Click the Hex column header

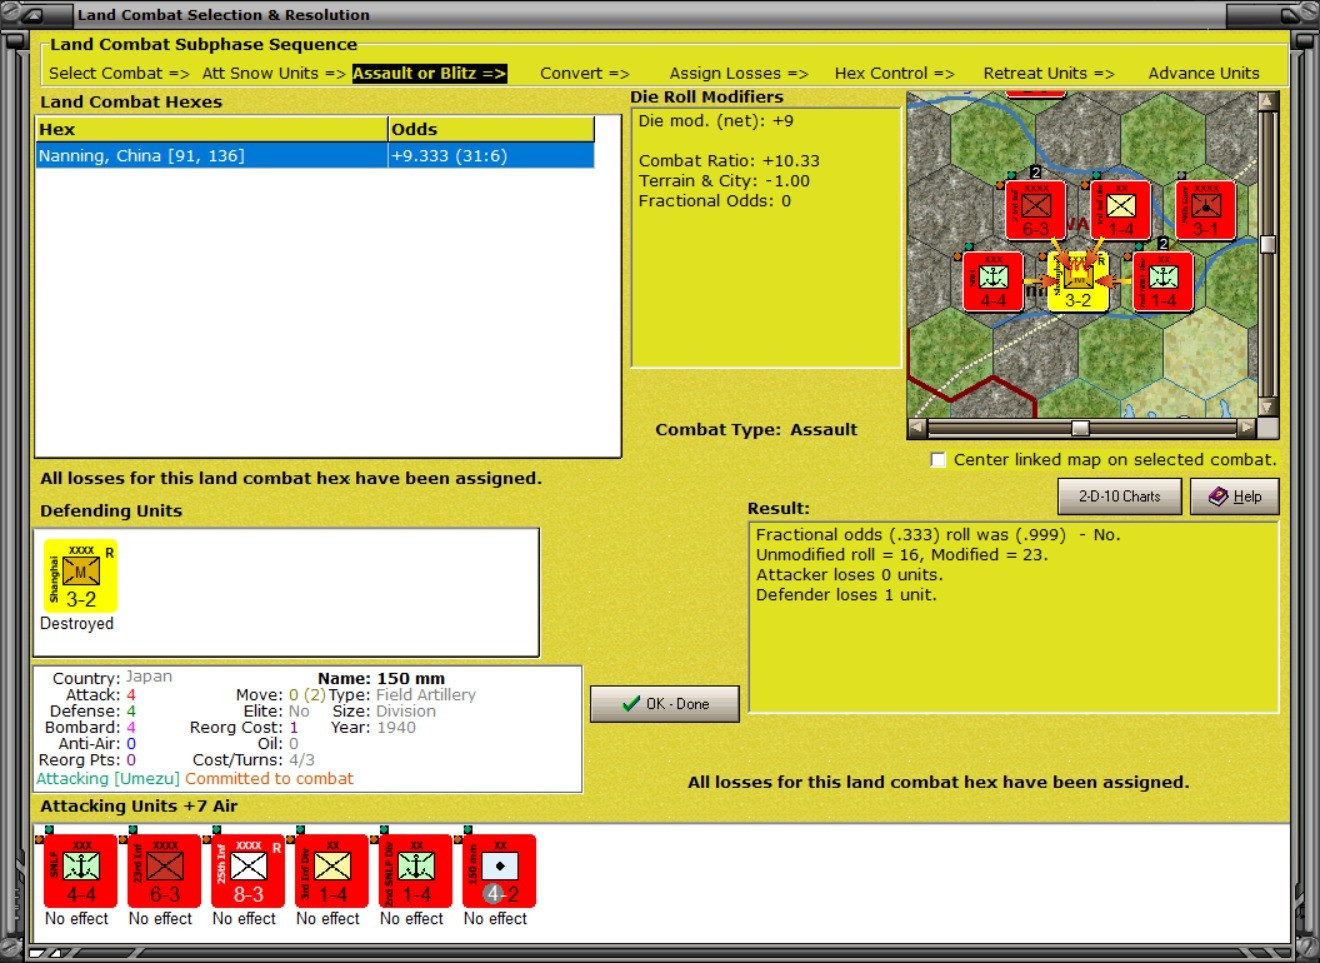click(212, 130)
